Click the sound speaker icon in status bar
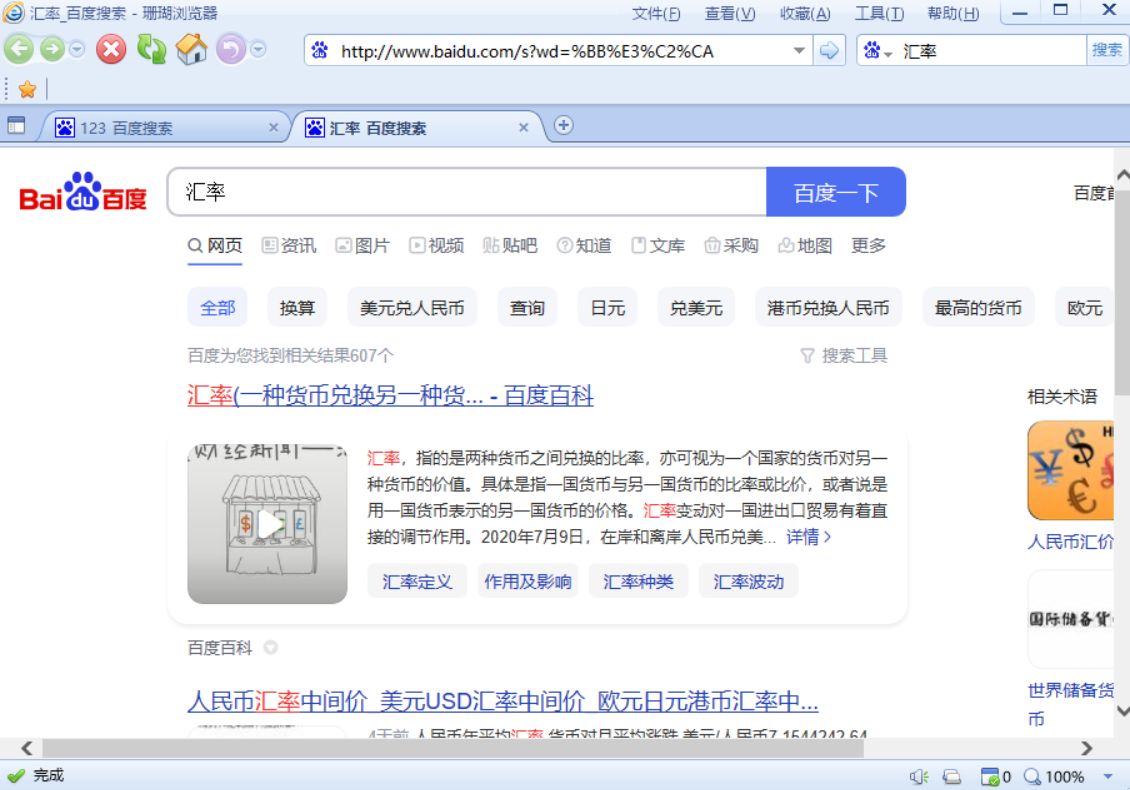Image resolution: width=1130 pixels, height=790 pixels. click(x=919, y=776)
